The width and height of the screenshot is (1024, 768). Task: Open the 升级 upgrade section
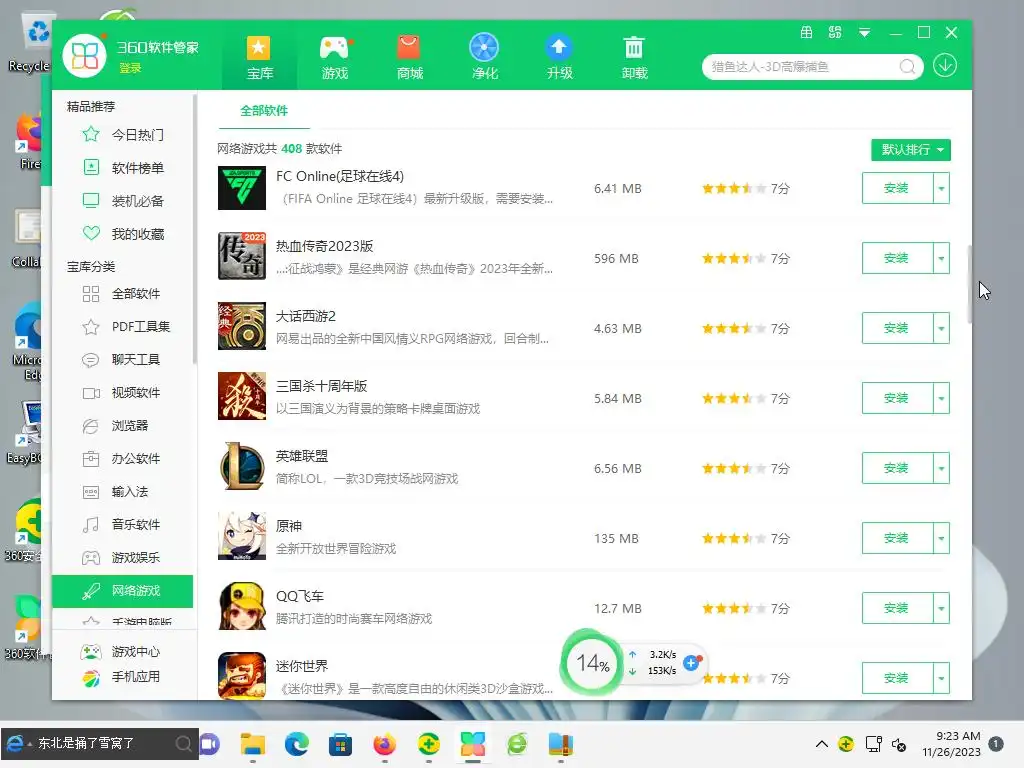pos(559,58)
